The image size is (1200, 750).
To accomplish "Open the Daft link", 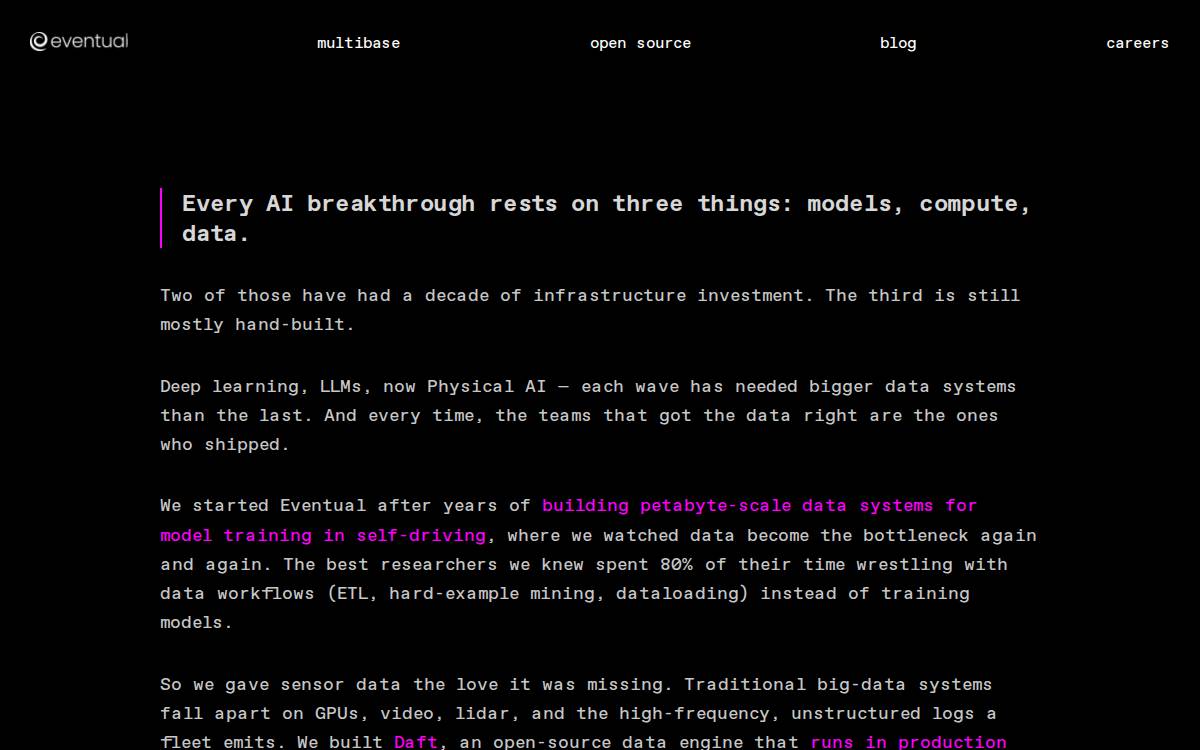I will [416, 742].
